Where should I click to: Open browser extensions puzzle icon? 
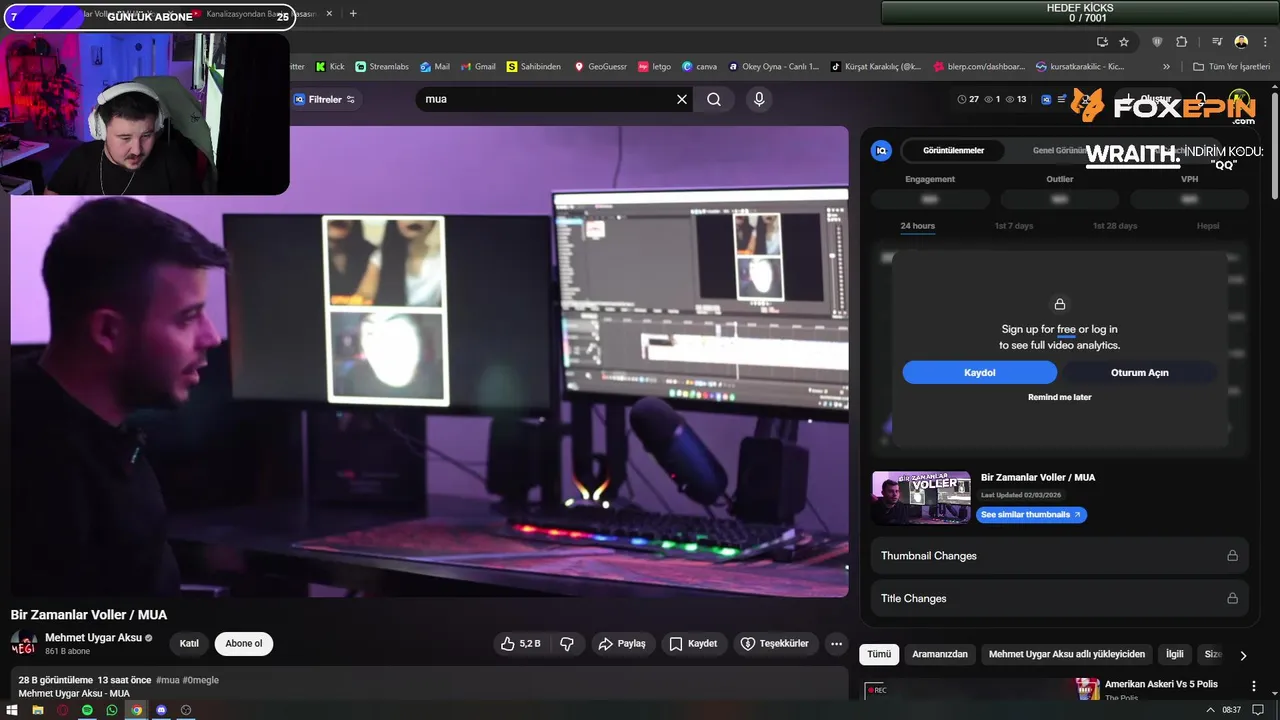1181,42
